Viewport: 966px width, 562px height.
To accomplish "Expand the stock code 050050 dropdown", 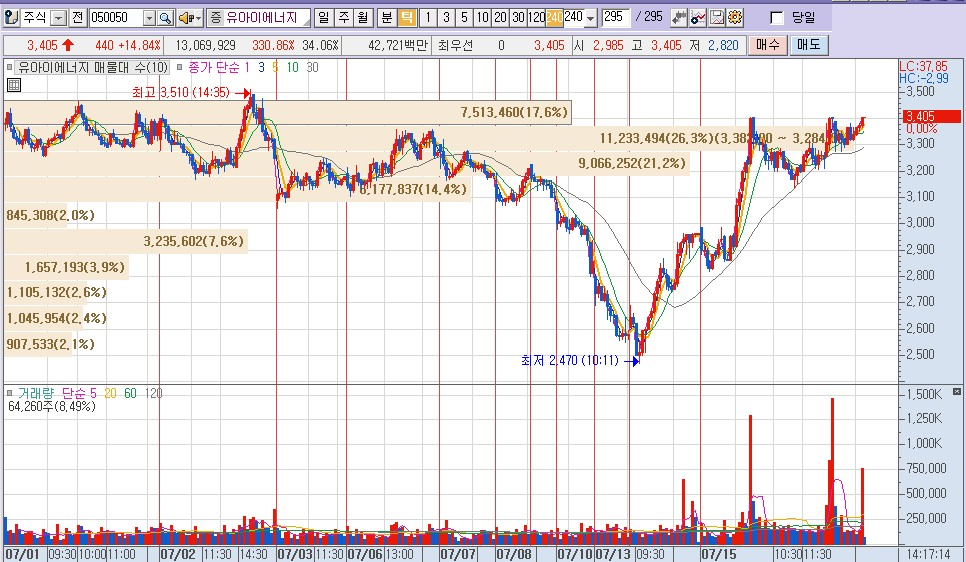I will [x=149, y=18].
